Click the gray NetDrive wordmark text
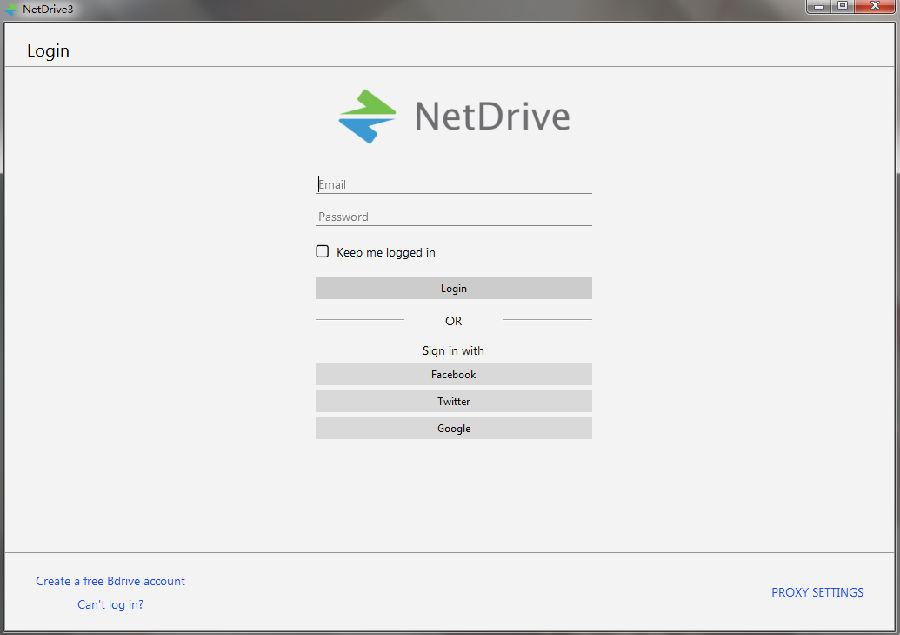Screen dimensions: 900x635 [x=492, y=117]
